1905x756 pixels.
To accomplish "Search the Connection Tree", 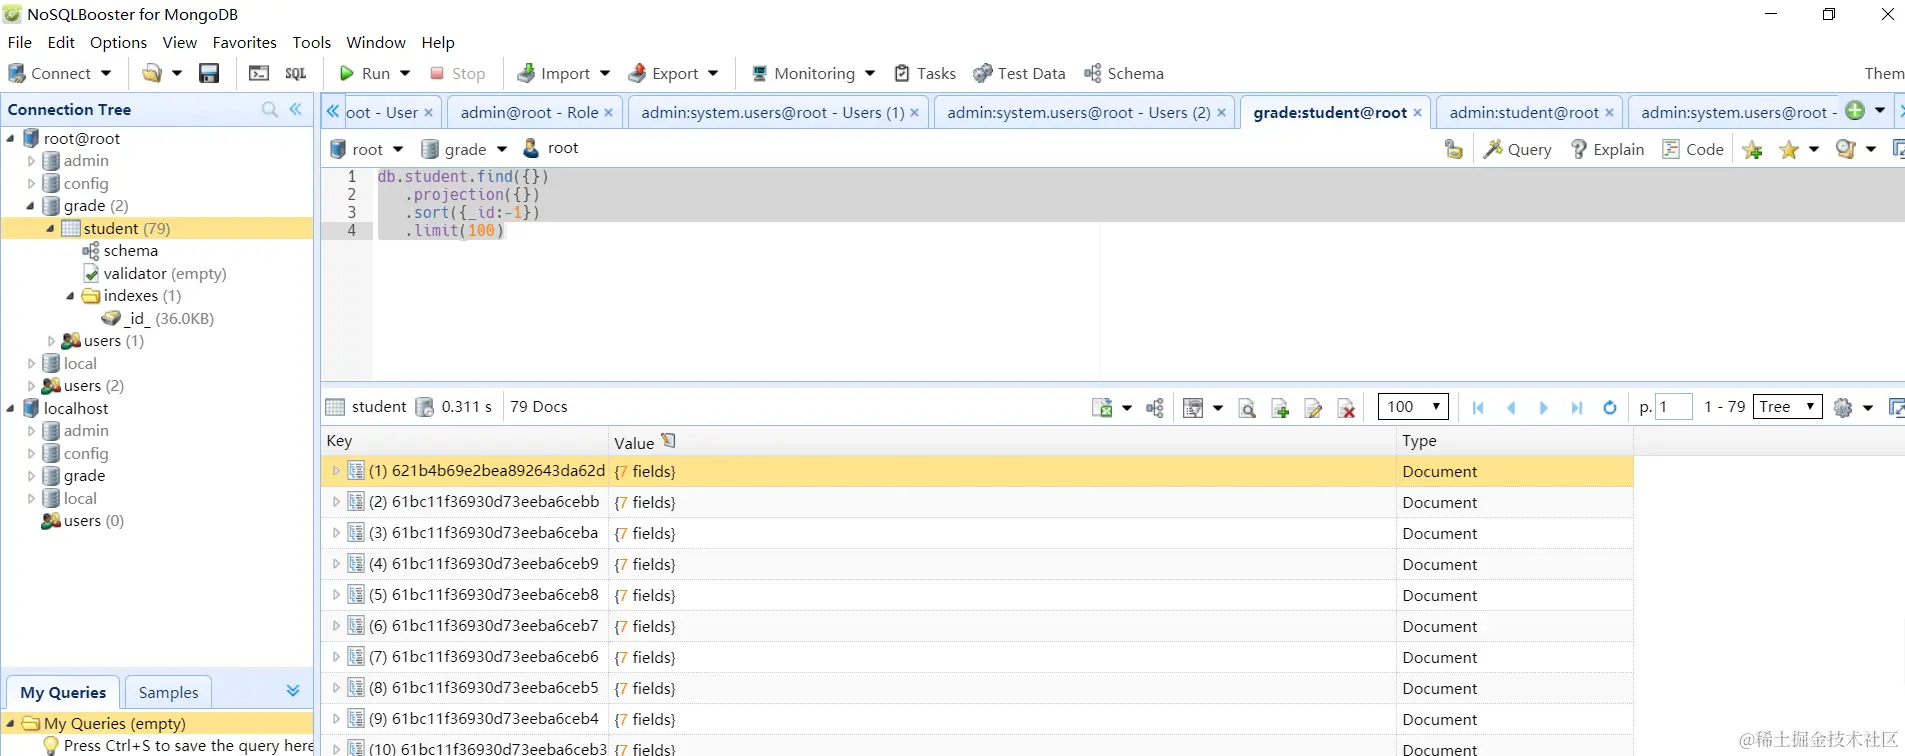I will coord(269,109).
